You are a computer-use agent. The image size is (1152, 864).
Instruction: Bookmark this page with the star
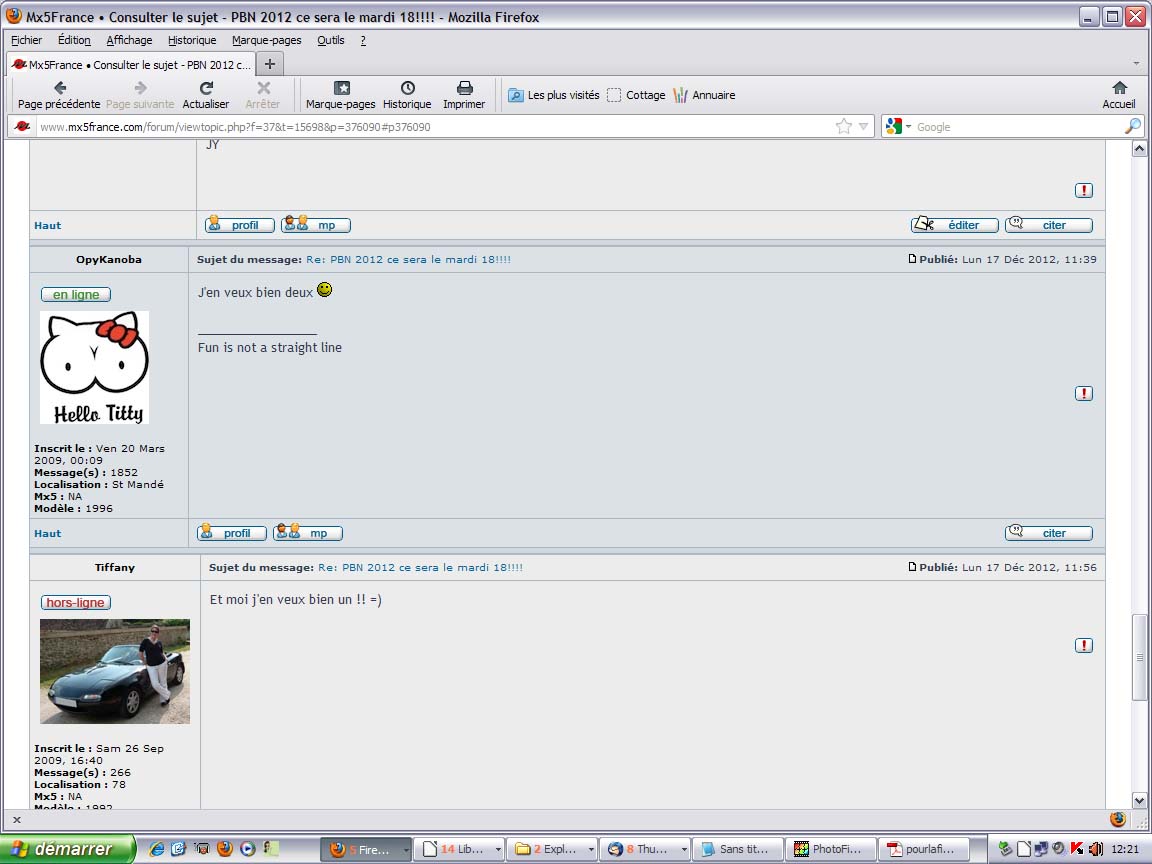pos(843,126)
